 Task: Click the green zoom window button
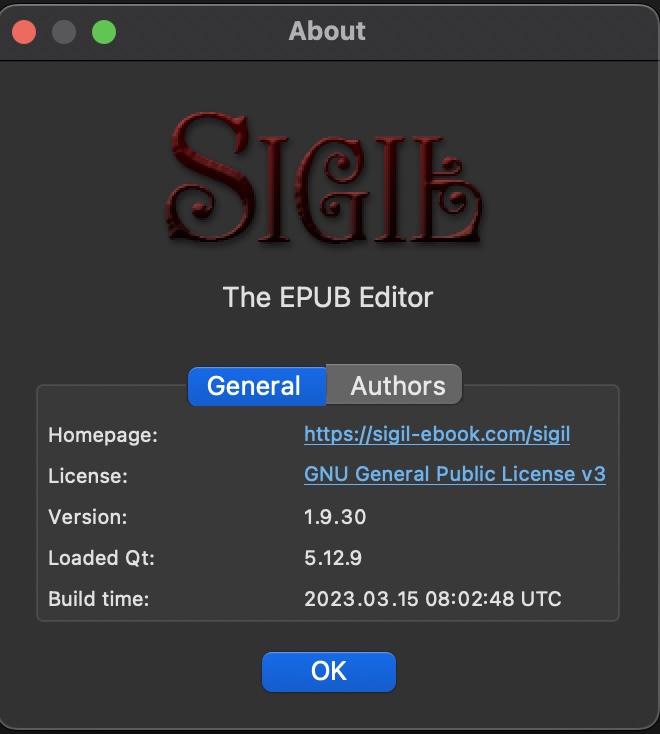click(104, 32)
